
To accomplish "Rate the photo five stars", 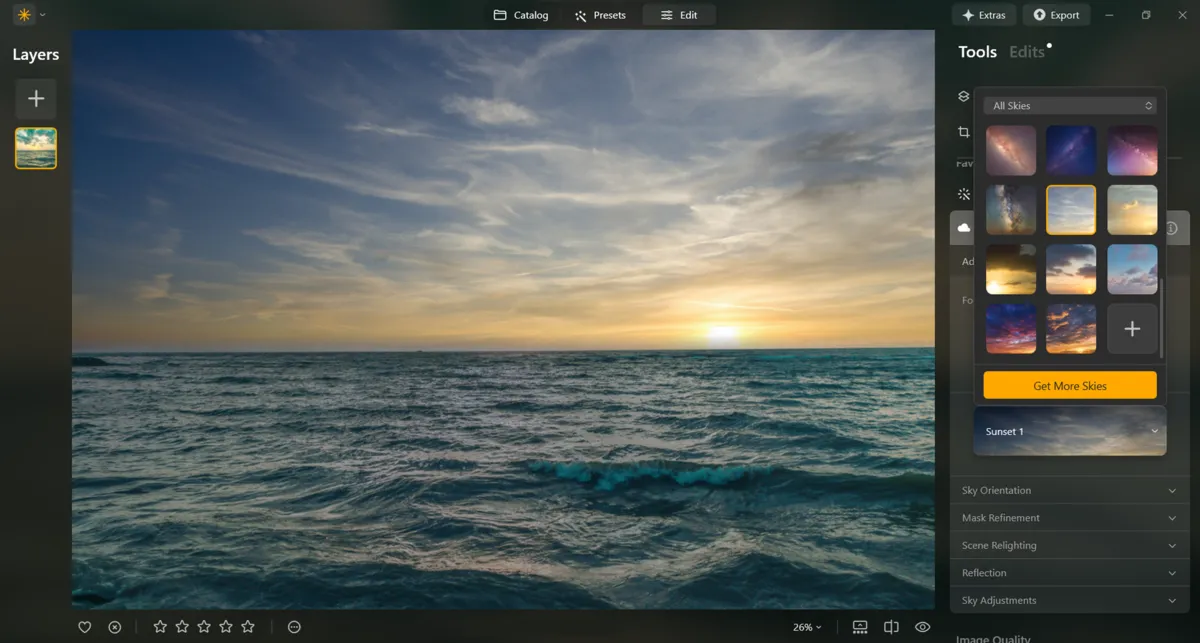I will click(248, 627).
